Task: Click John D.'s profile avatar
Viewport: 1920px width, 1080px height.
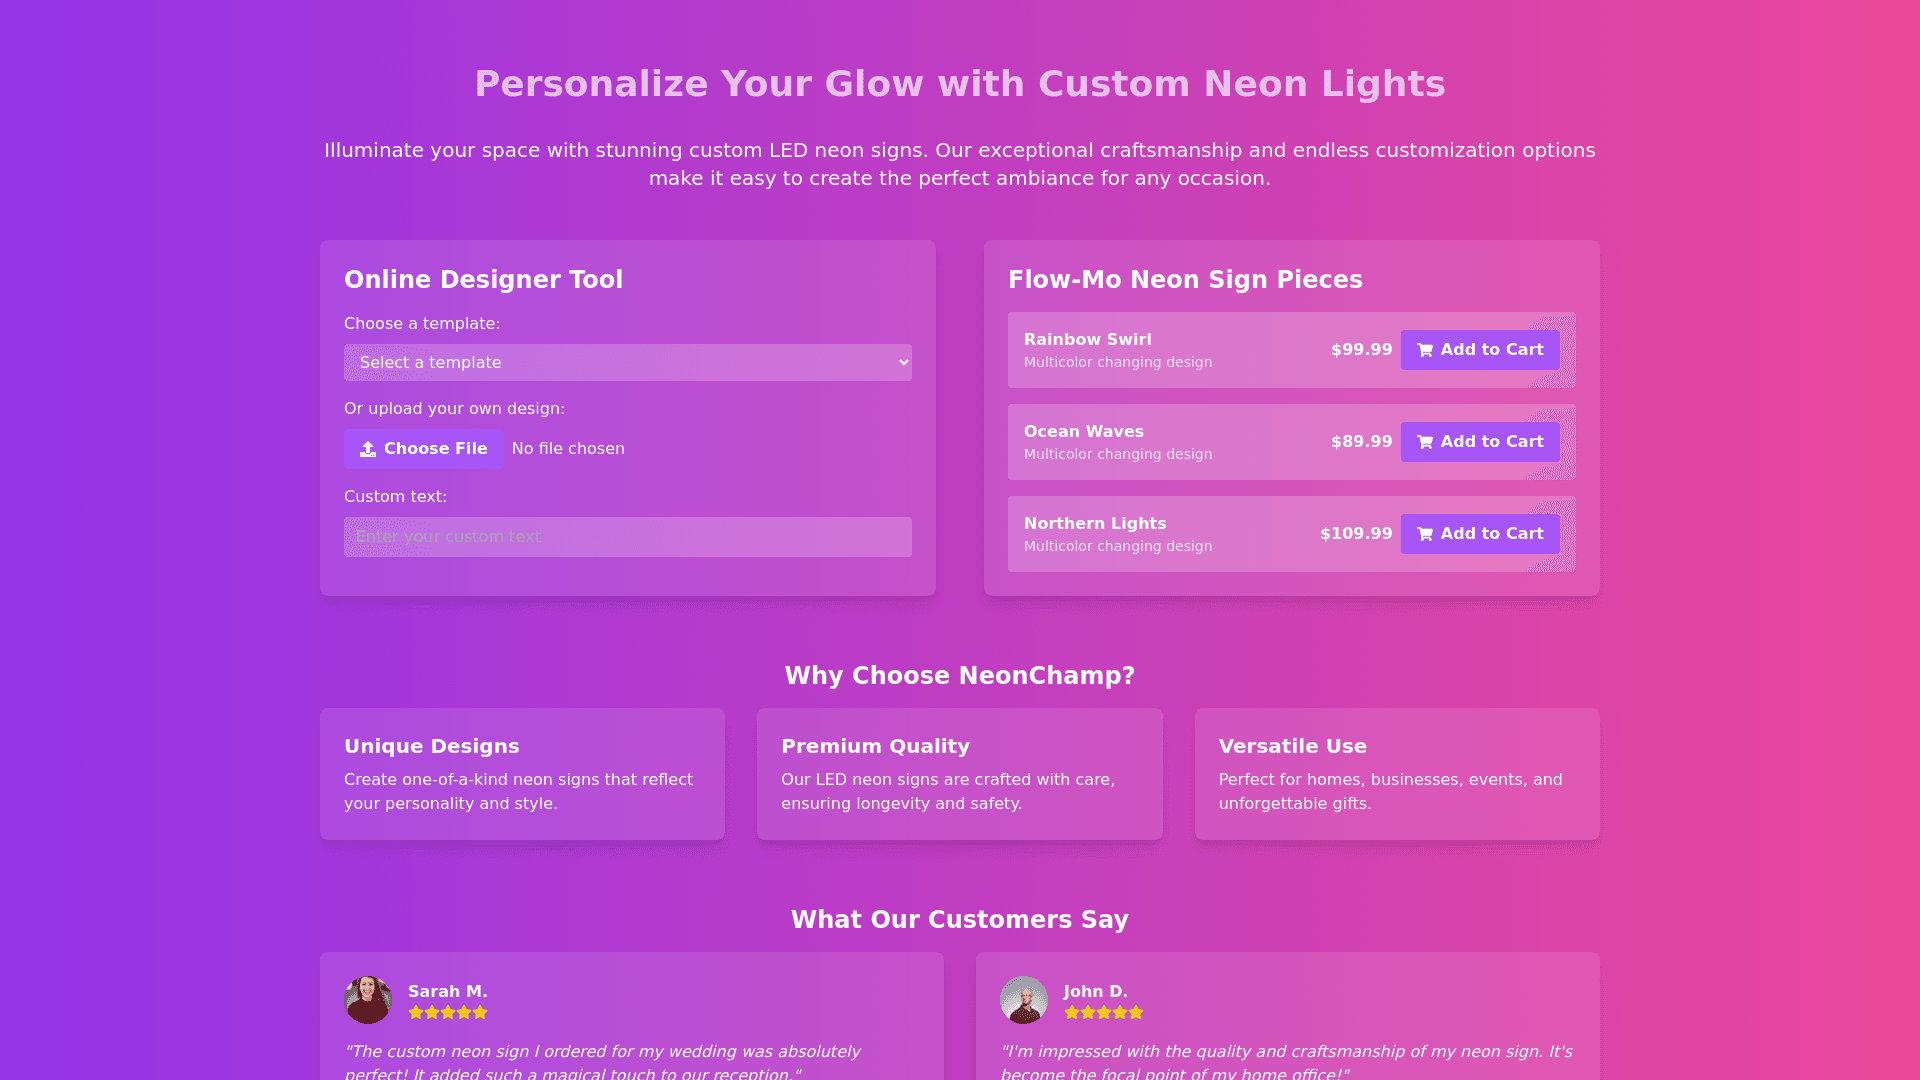Action: (x=1024, y=1000)
